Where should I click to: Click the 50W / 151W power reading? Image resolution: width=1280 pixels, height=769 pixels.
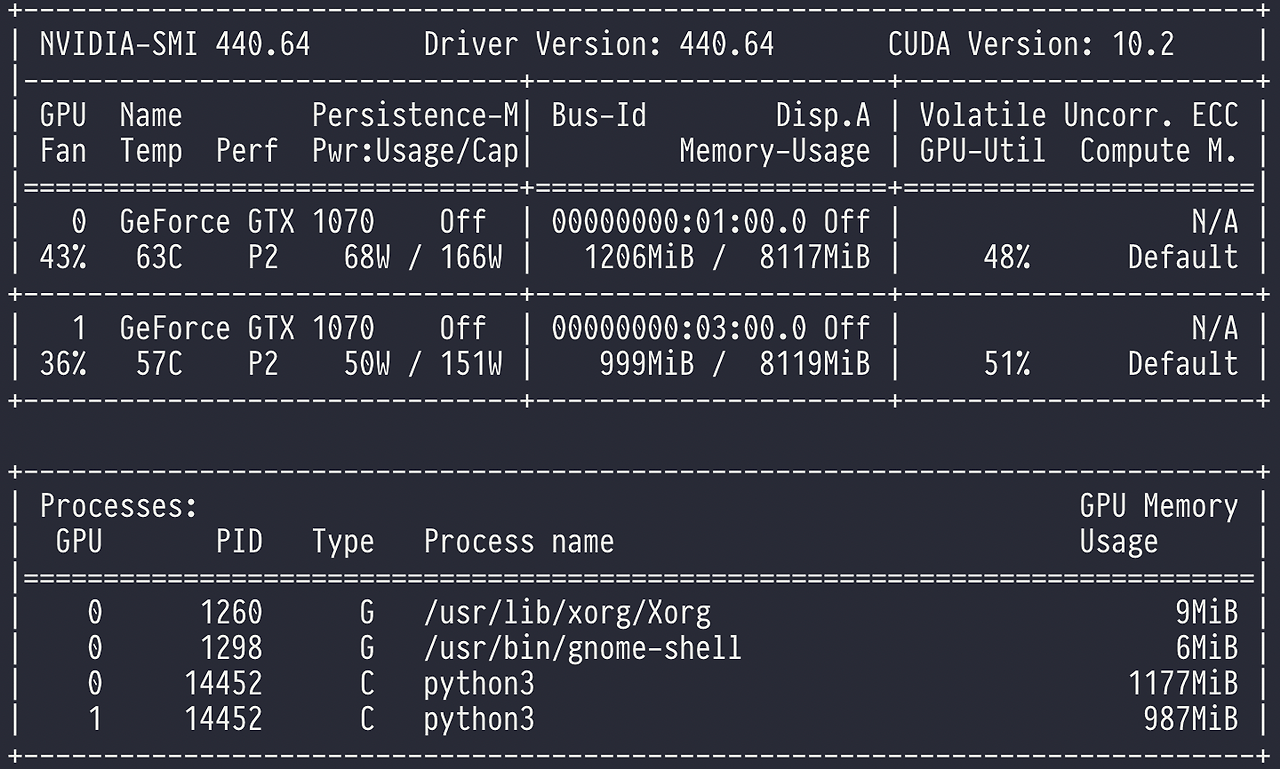coord(423,364)
